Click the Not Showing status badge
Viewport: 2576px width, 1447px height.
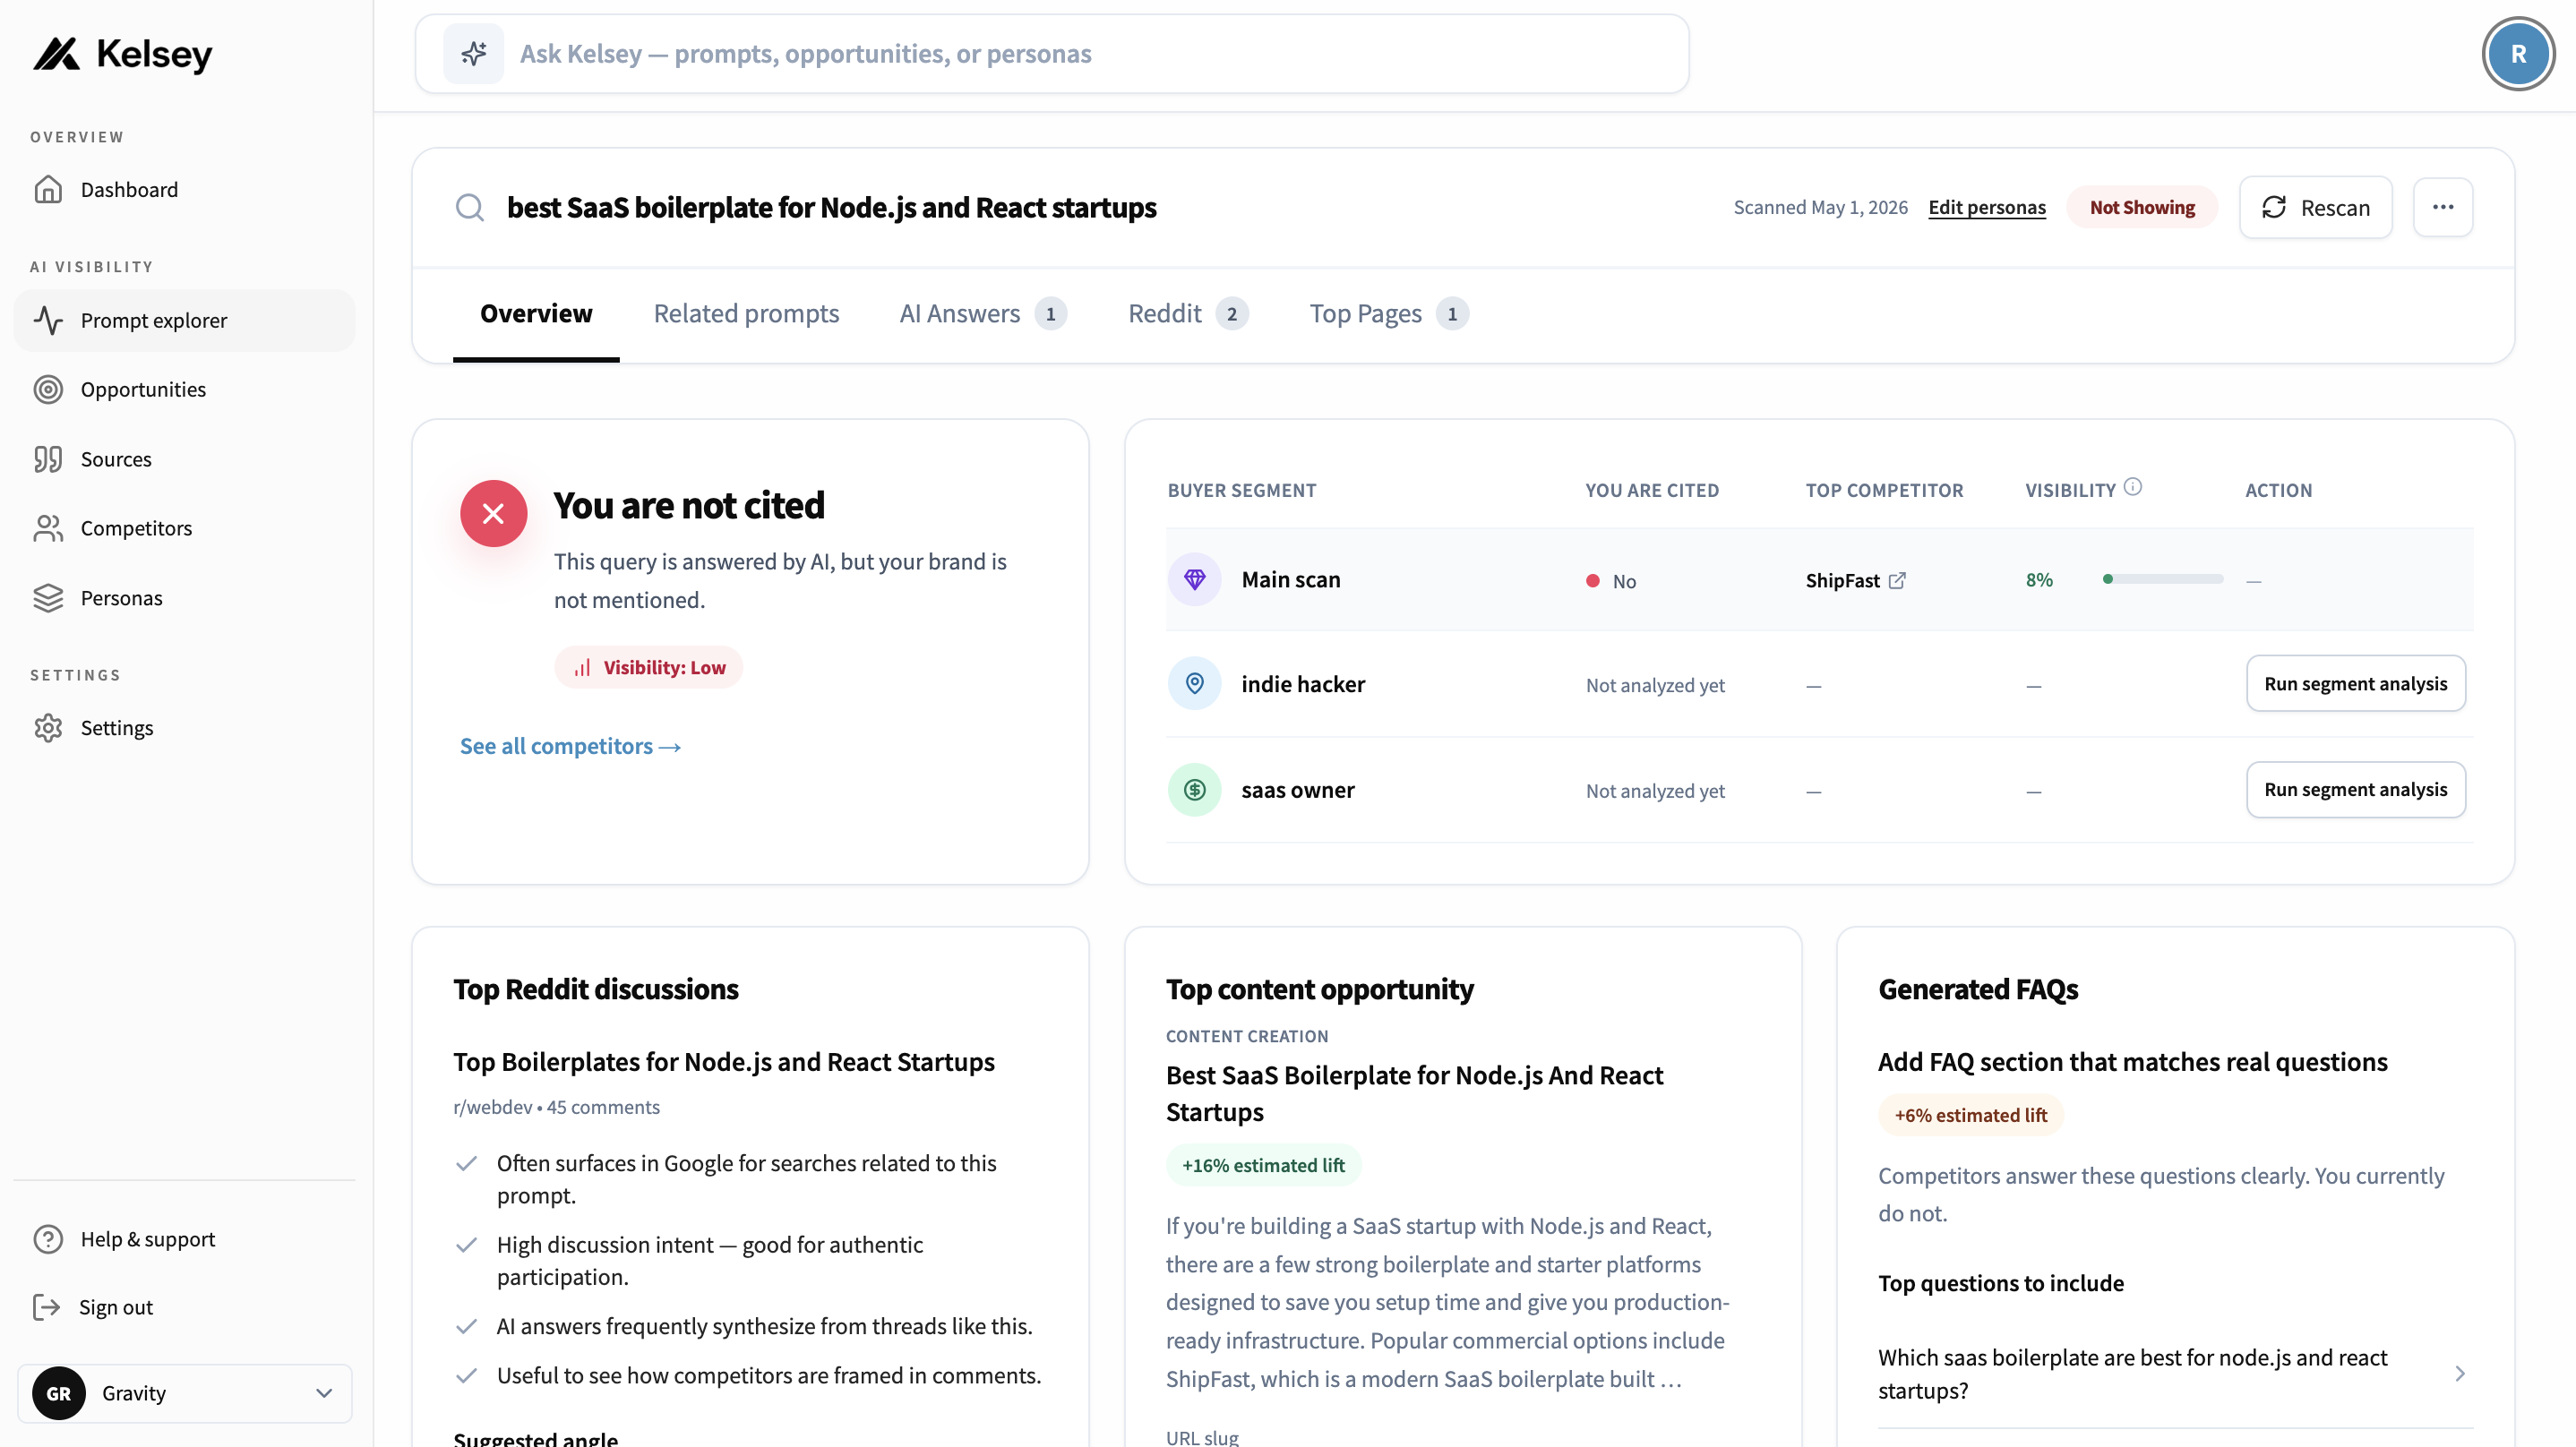[x=2142, y=207]
